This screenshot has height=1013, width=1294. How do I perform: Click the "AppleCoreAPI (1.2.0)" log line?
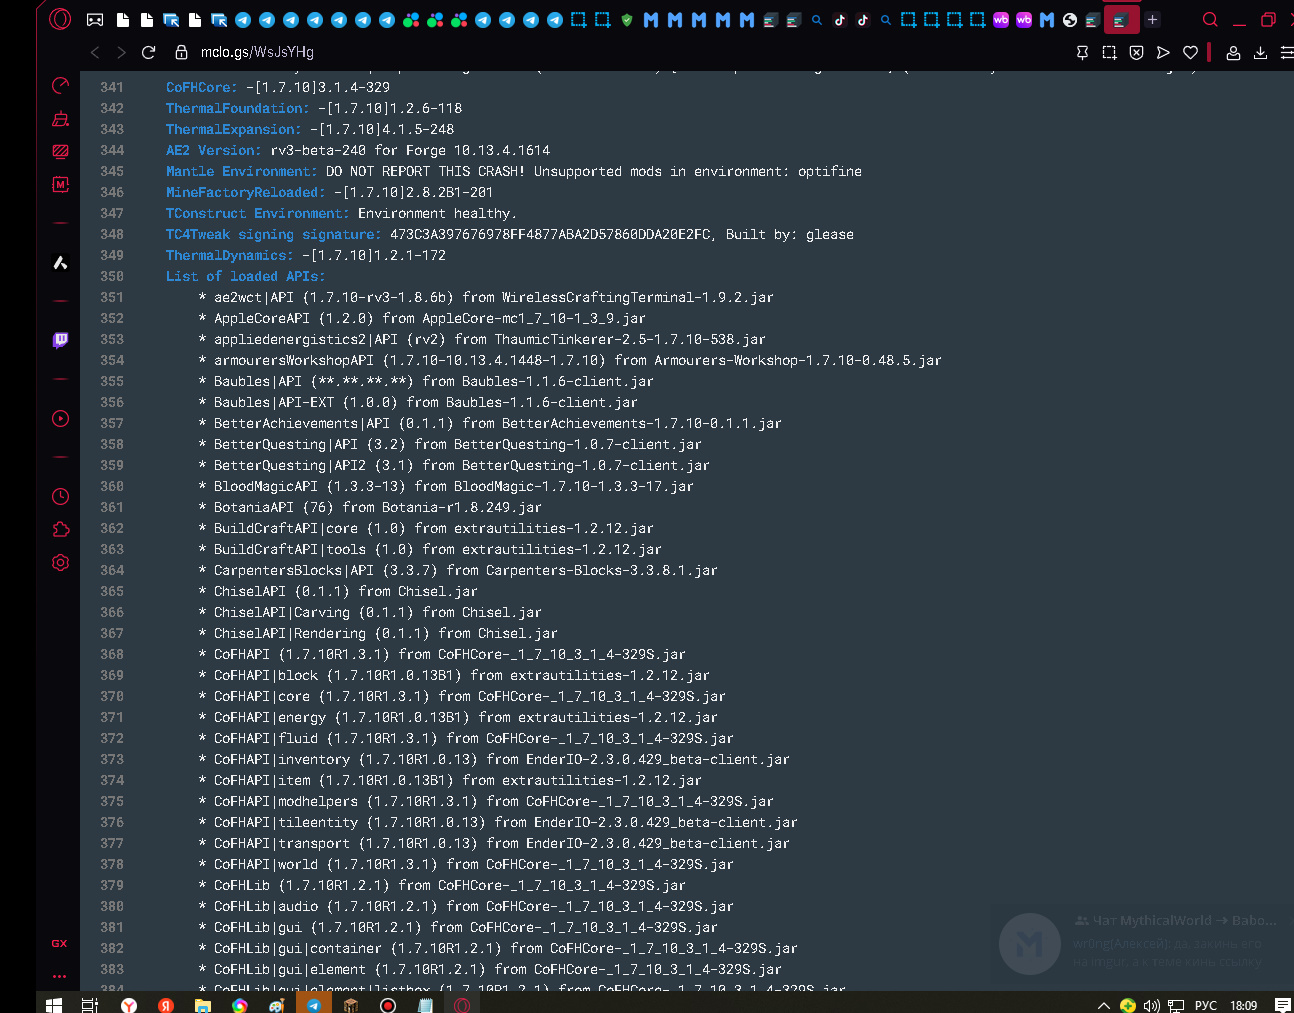(x=422, y=318)
